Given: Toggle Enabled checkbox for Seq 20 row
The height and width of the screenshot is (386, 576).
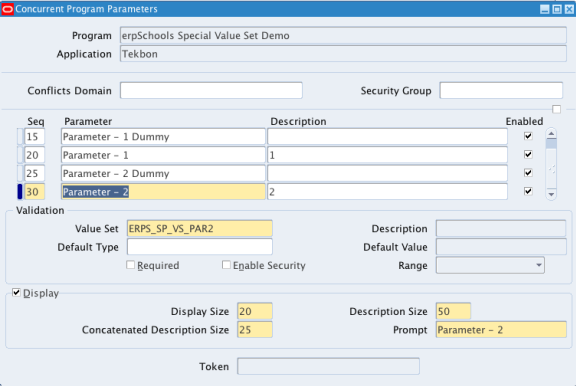Looking at the screenshot, I should point(528,155).
